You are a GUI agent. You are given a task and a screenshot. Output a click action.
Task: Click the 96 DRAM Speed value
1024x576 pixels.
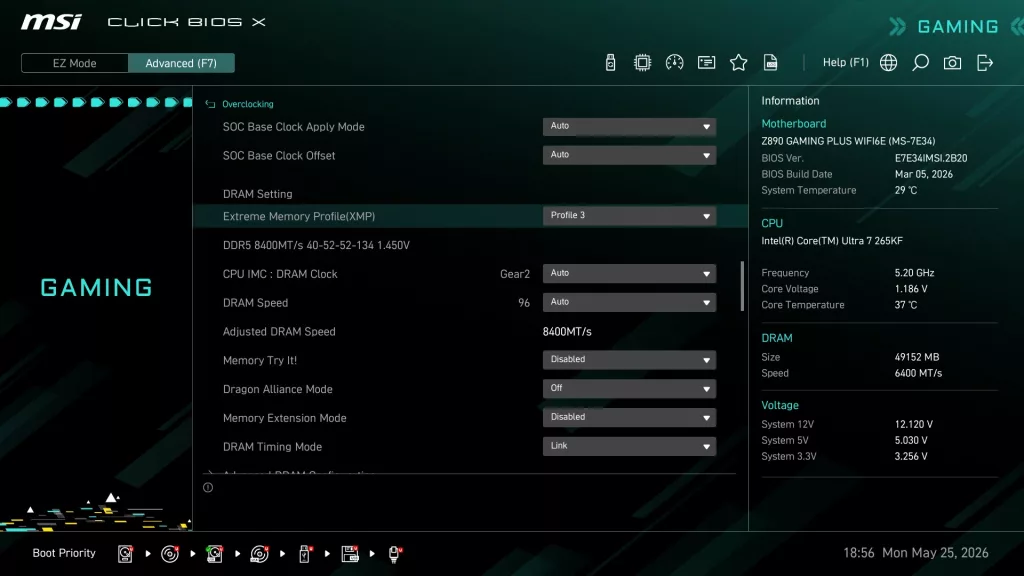524,302
